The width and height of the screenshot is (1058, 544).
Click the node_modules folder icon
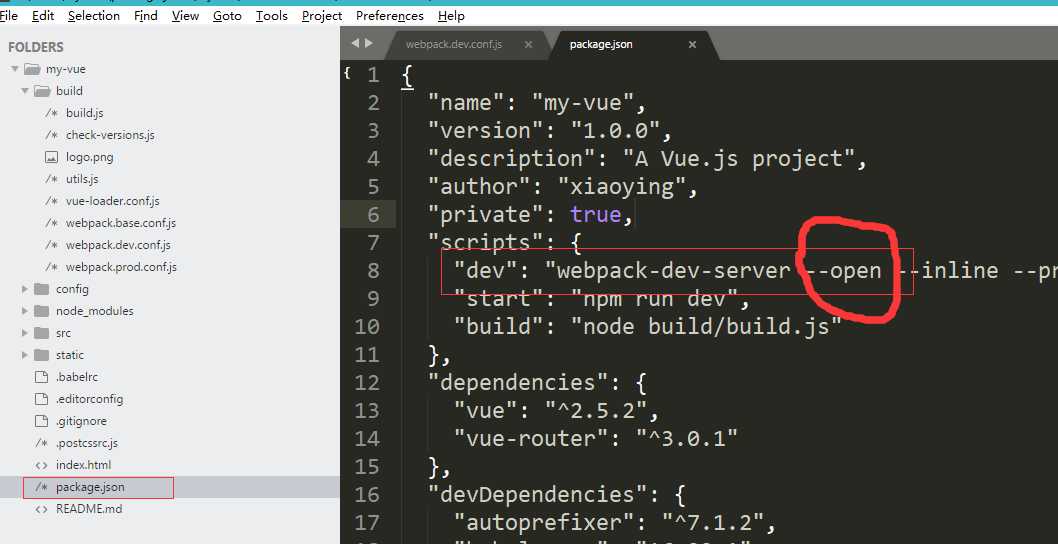click(42, 311)
